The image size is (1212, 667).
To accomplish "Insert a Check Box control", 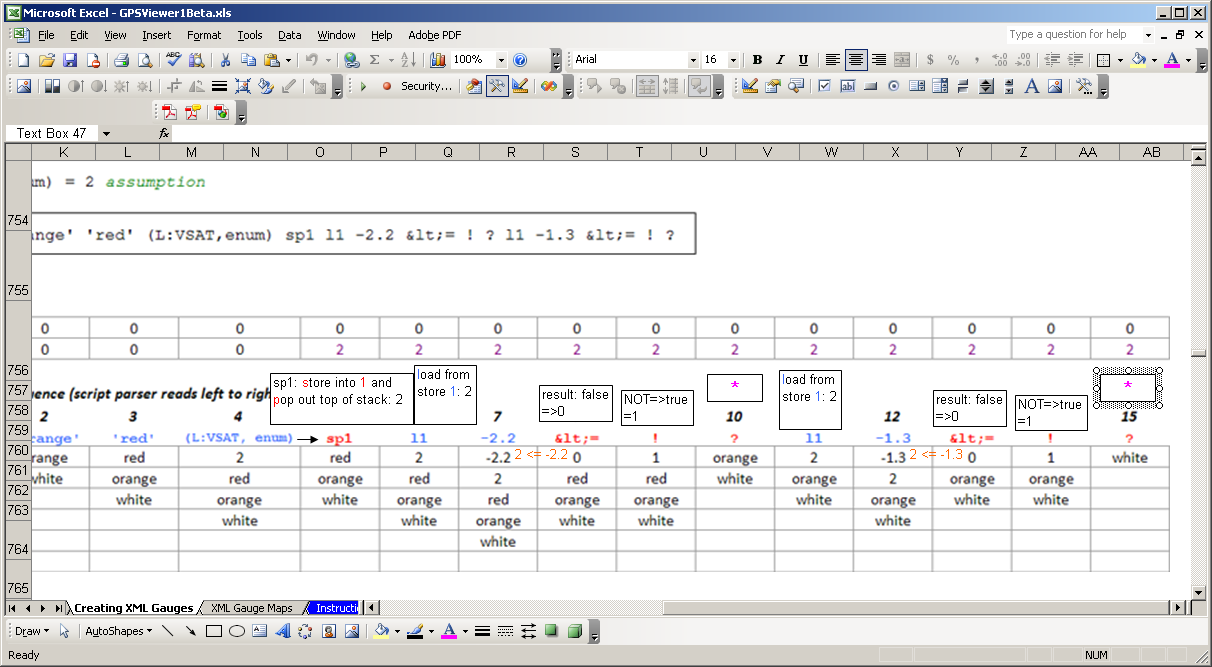I will click(825, 86).
